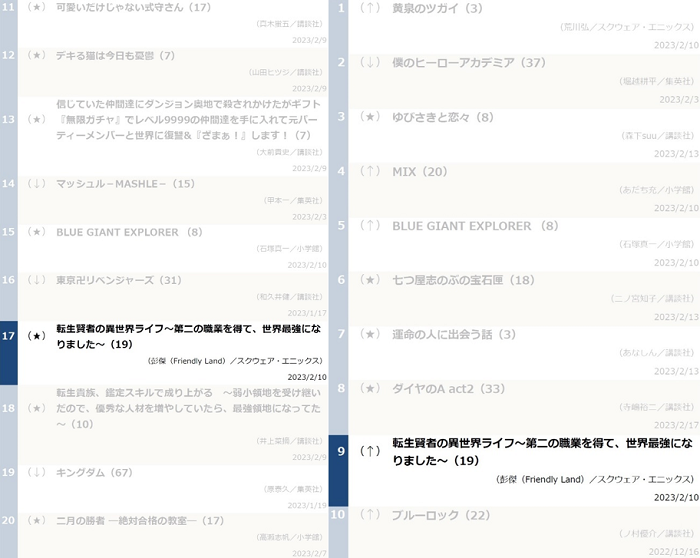The width and height of the screenshot is (700, 558).
Task: Click the date 2023/1/19 under キングダム
Action: tap(307, 506)
